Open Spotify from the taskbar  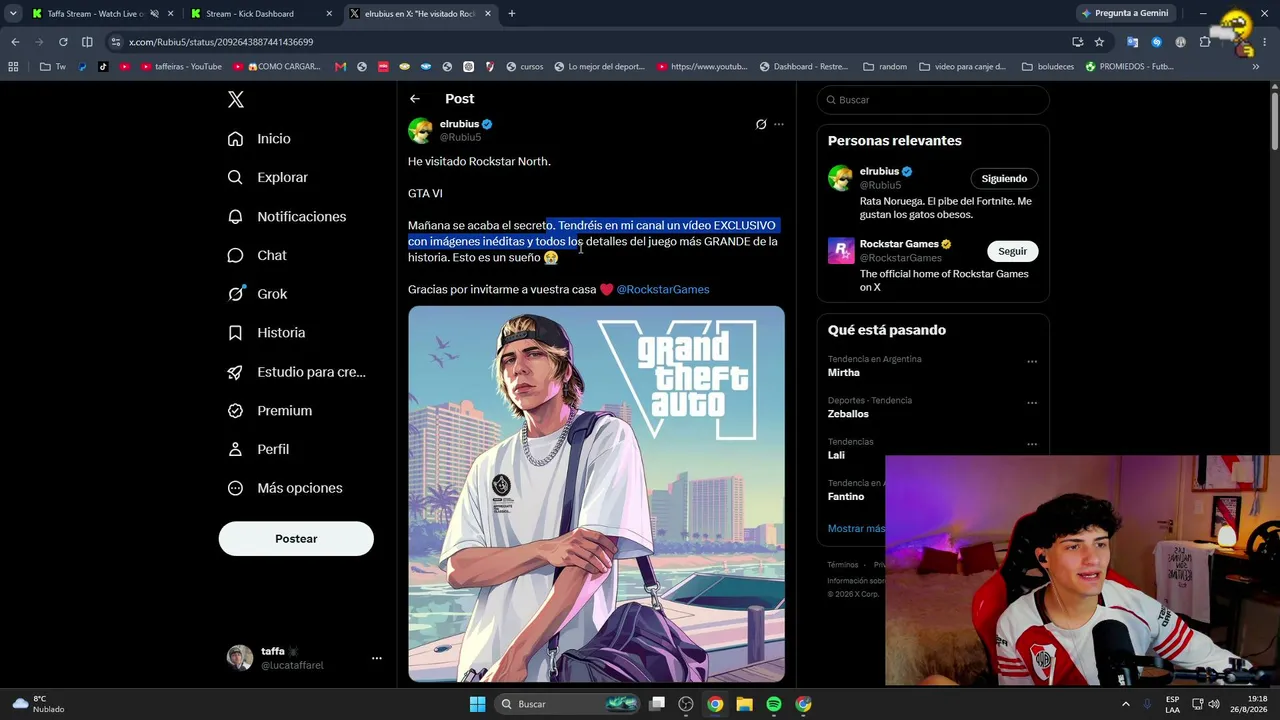[x=774, y=704]
